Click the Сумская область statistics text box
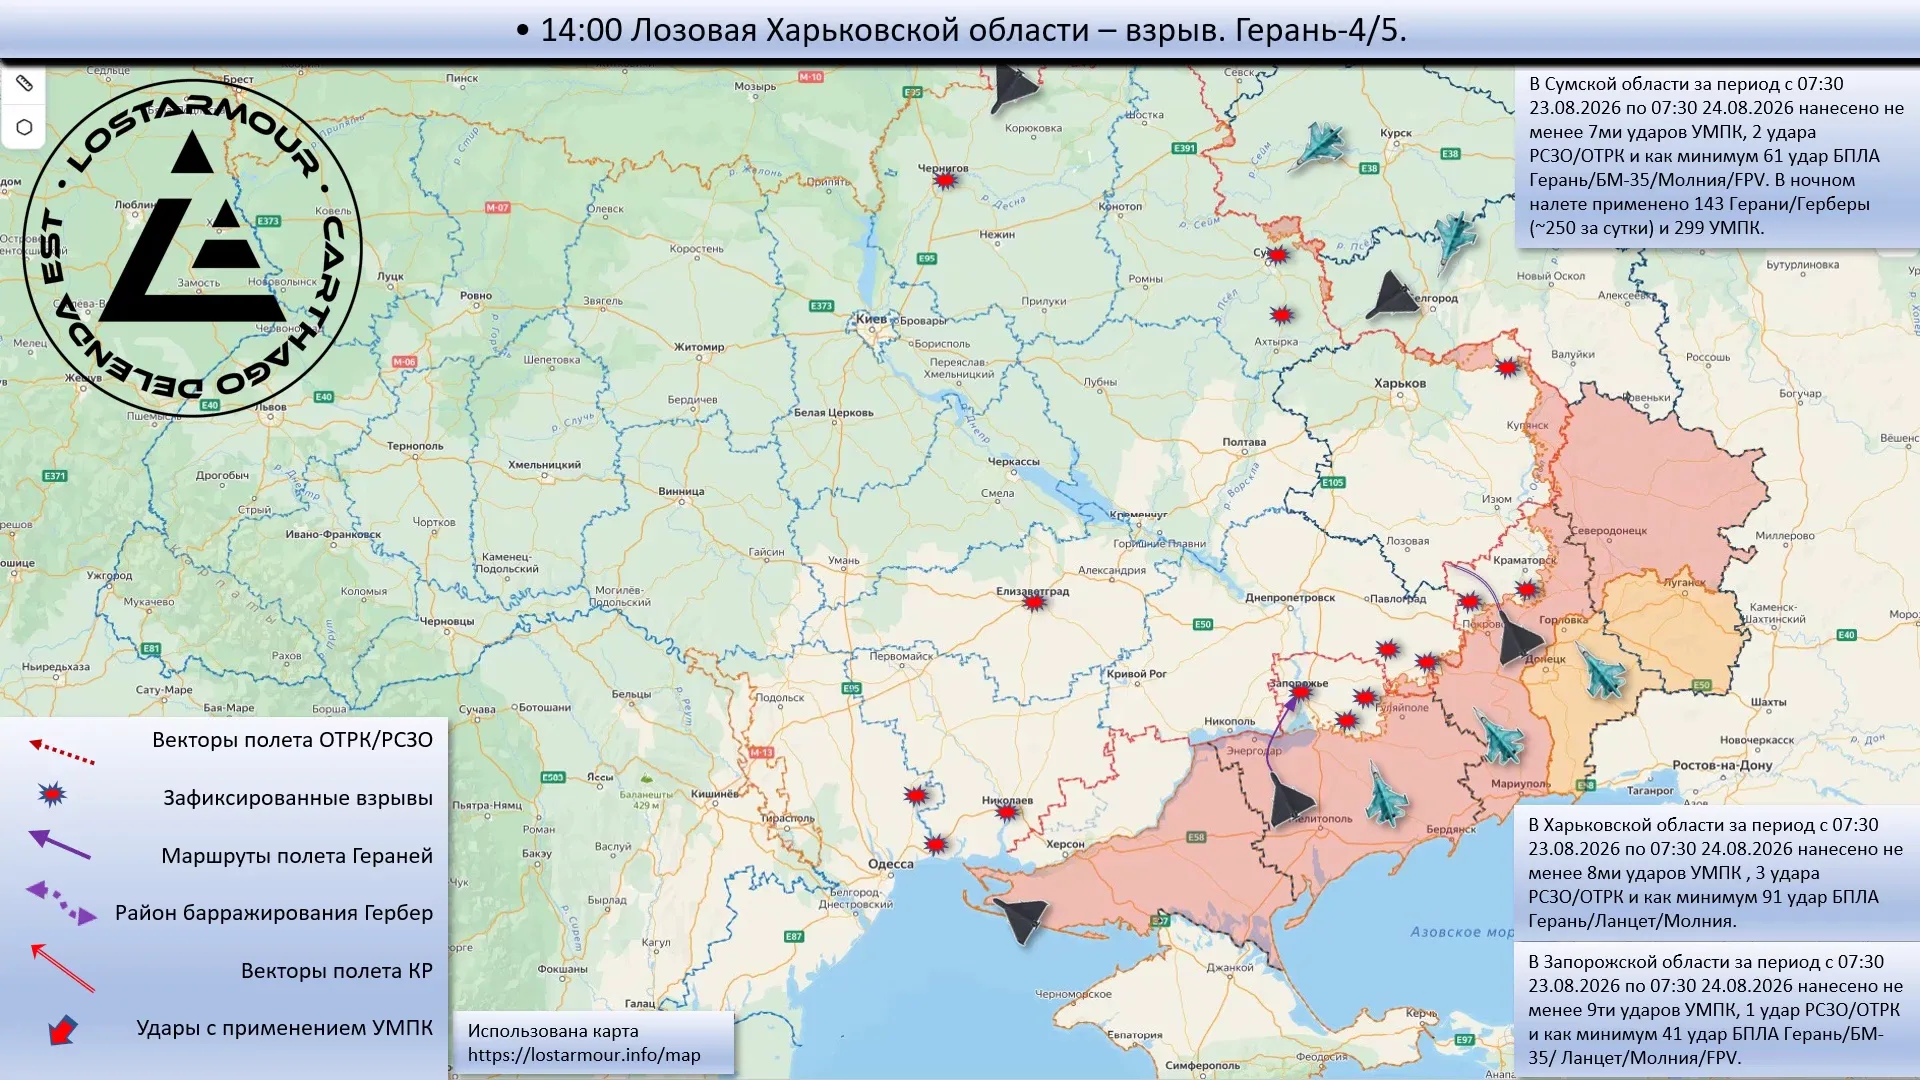The height and width of the screenshot is (1080, 1920). tap(1715, 156)
